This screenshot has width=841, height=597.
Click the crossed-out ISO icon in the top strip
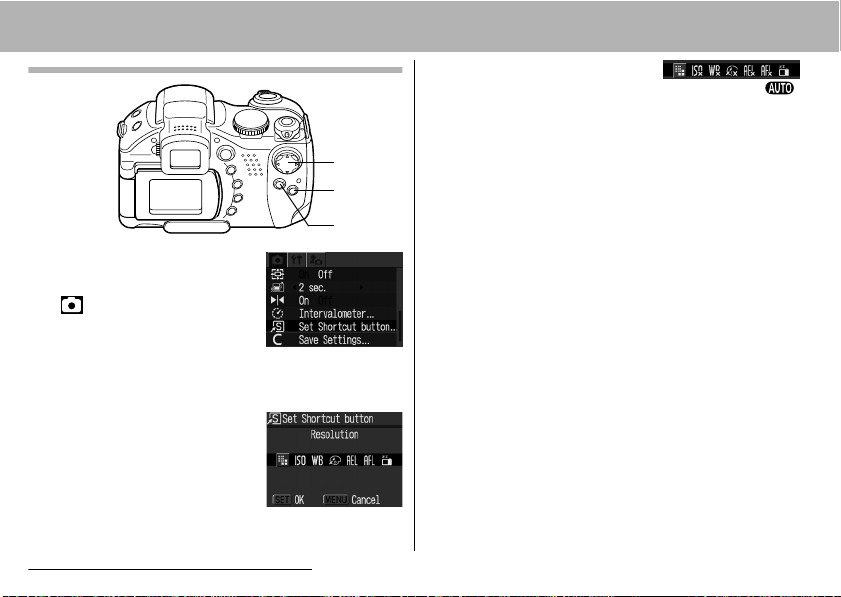click(697, 70)
